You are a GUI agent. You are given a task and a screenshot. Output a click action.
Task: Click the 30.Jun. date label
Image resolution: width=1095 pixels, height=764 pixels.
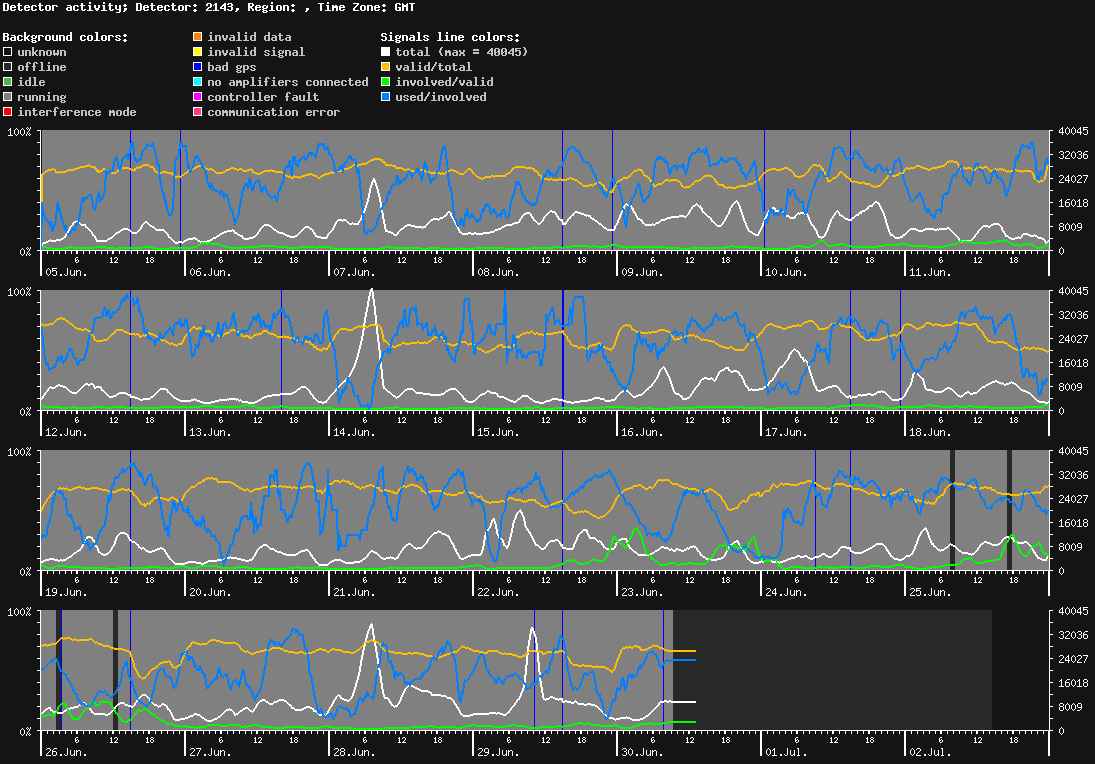click(x=642, y=752)
